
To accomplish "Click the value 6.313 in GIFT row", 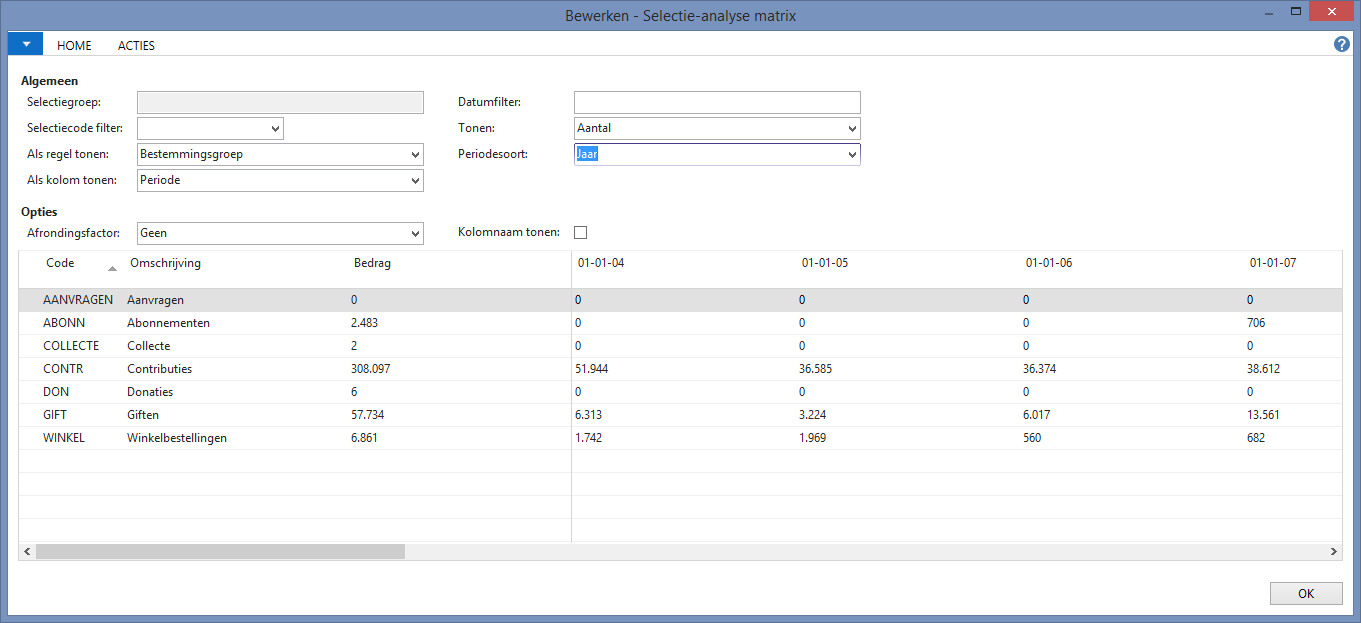I will click(x=588, y=415).
